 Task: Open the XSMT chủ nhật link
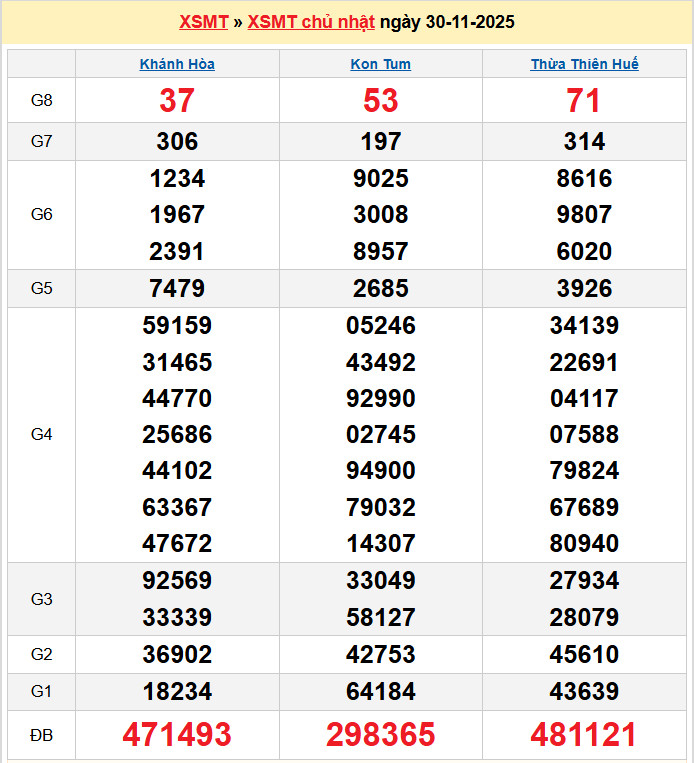[311, 22]
